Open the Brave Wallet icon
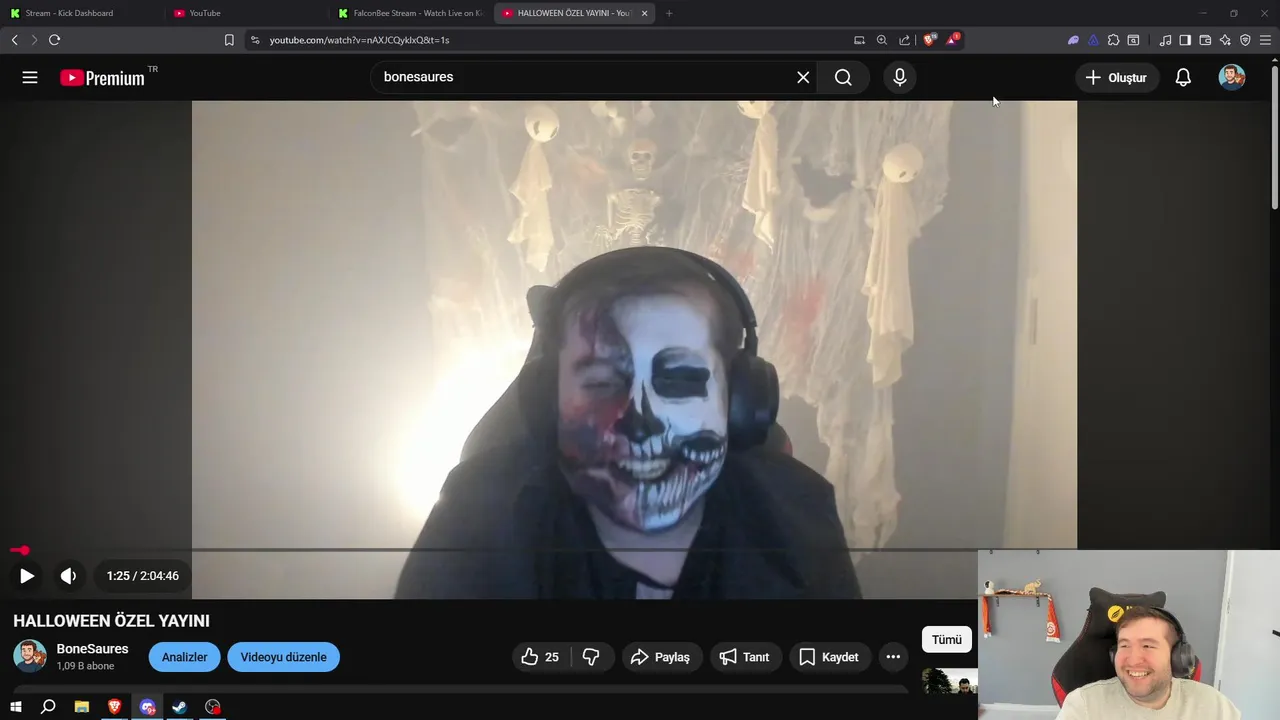Image resolution: width=1280 pixels, height=720 pixels. 1205,40
